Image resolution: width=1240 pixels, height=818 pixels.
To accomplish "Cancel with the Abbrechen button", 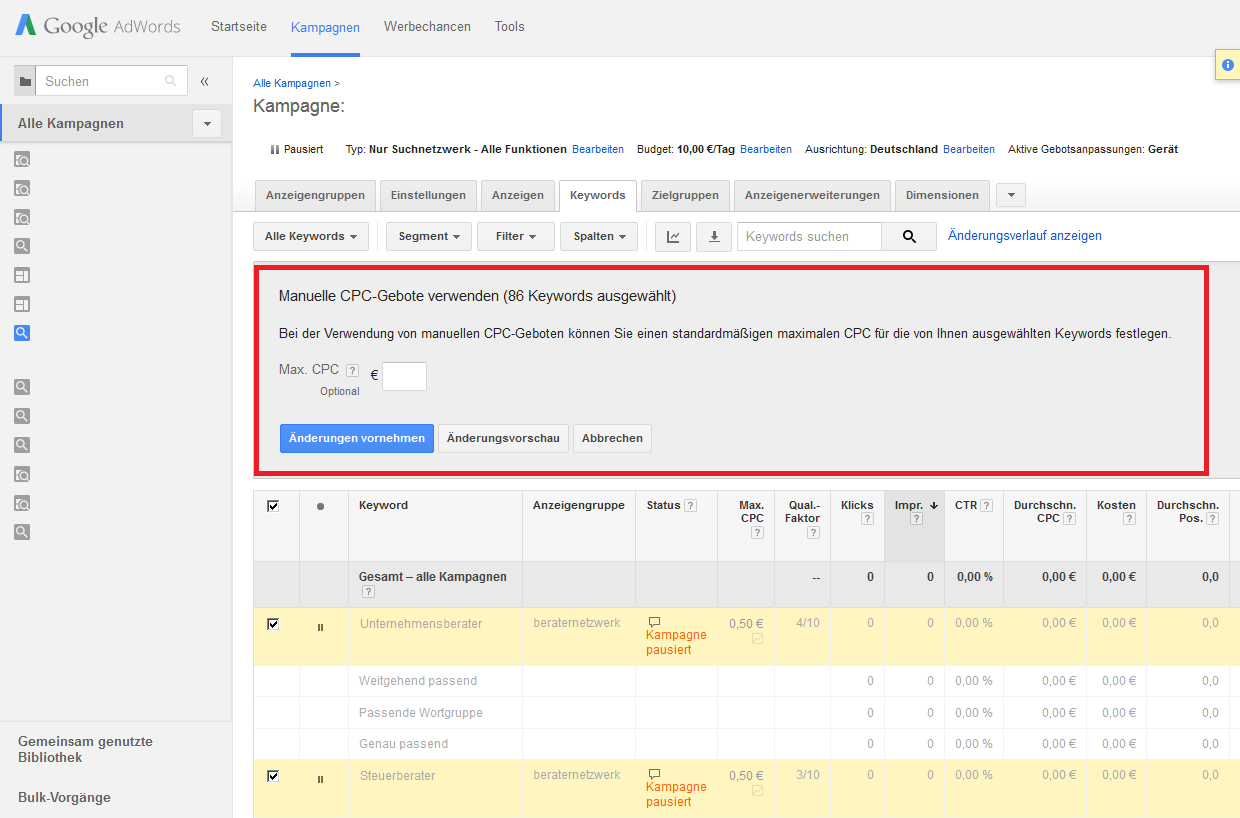I will (612, 438).
